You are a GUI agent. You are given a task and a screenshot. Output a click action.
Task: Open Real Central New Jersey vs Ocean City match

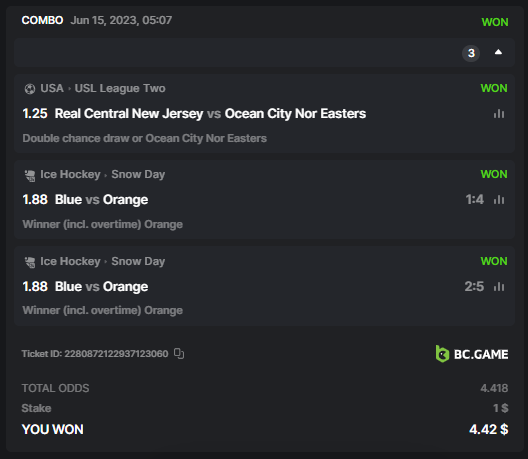(210, 113)
